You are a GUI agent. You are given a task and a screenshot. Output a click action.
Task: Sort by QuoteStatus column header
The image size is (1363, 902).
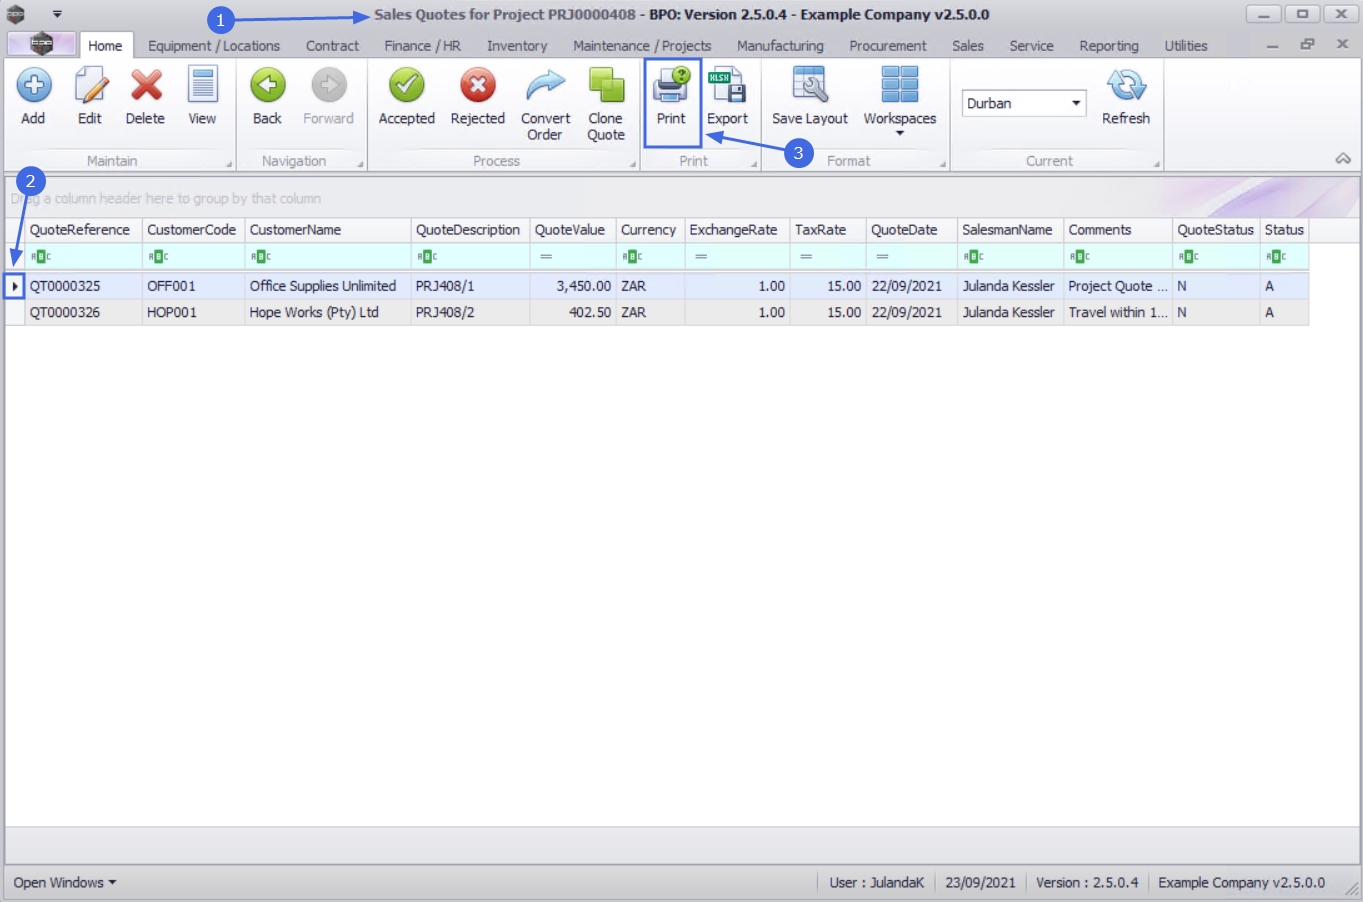(x=1216, y=230)
